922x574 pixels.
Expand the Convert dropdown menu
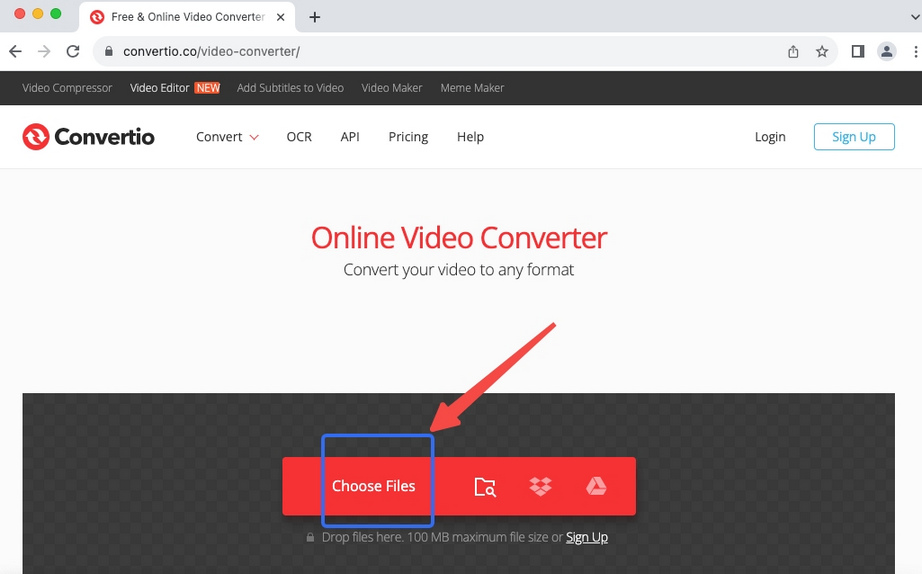click(227, 136)
